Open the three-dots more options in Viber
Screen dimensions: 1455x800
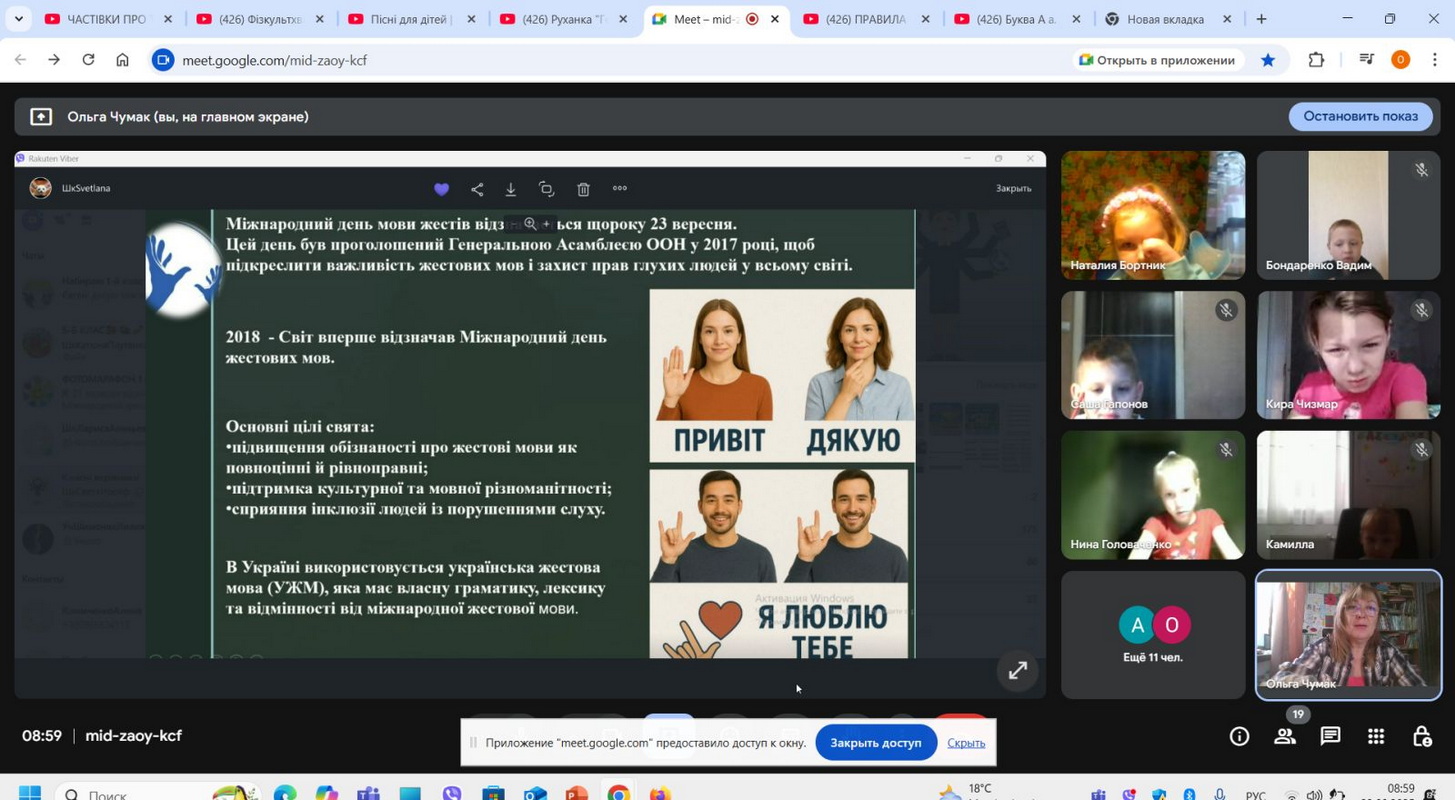tap(620, 189)
